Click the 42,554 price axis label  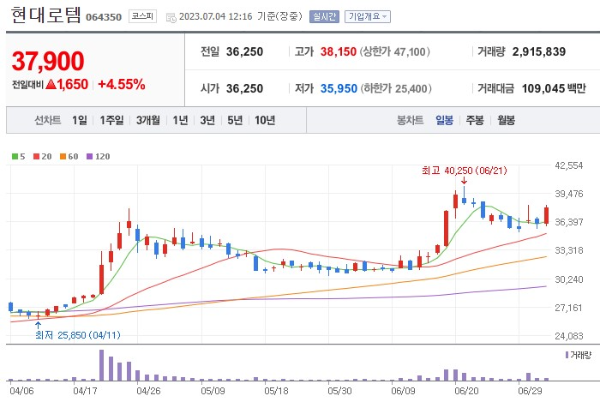click(x=569, y=166)
